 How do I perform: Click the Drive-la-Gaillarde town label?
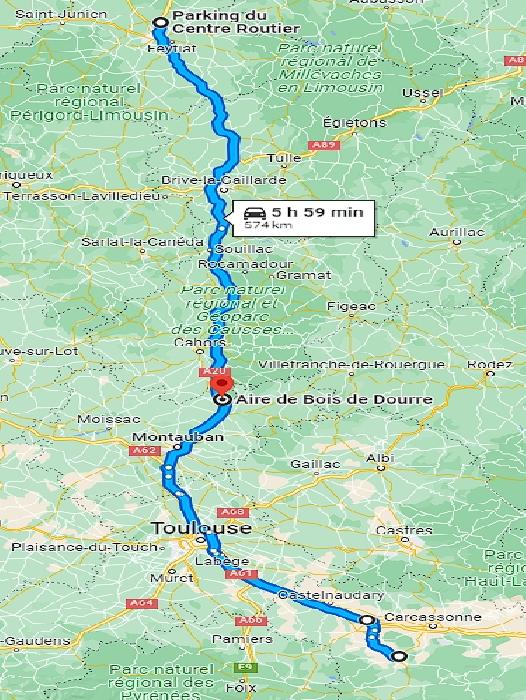tap(224, 180)
